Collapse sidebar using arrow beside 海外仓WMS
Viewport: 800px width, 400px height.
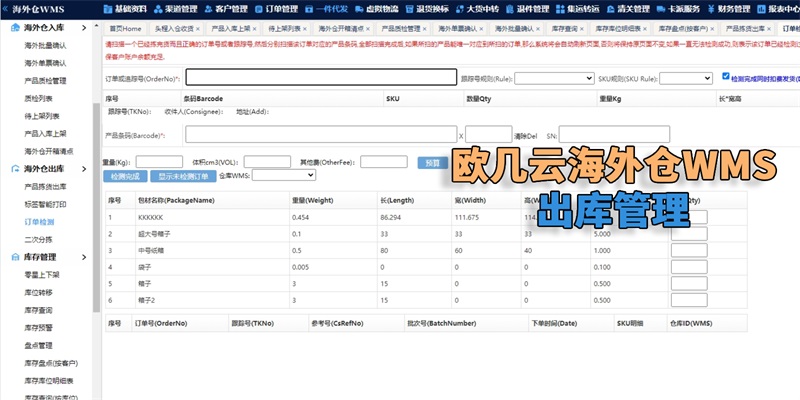tap(5, 9)
